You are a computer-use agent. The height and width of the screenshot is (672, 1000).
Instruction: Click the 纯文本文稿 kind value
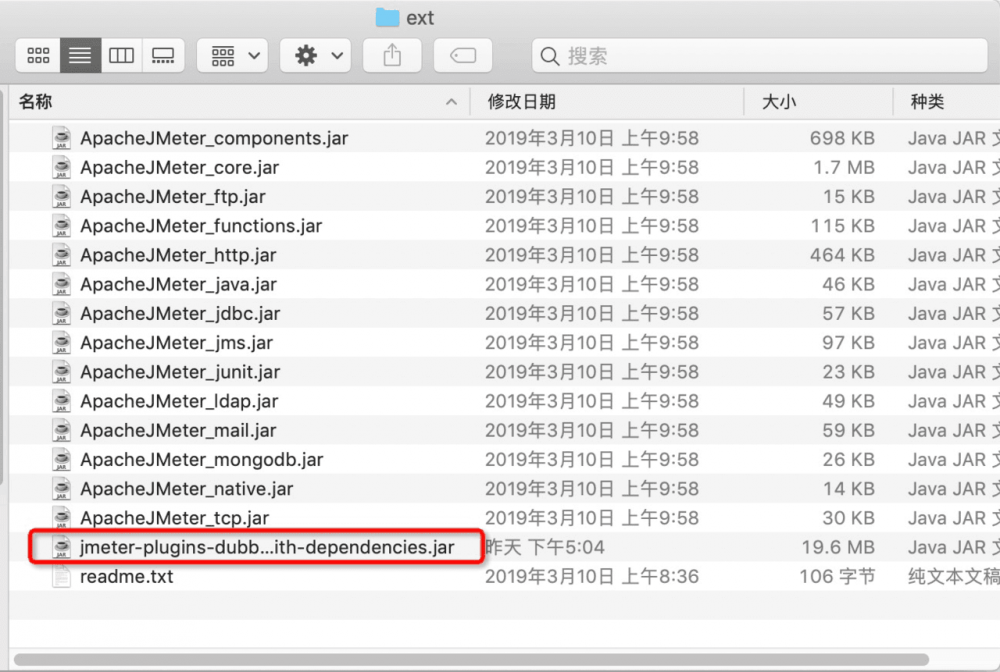(x=954, y=576)
